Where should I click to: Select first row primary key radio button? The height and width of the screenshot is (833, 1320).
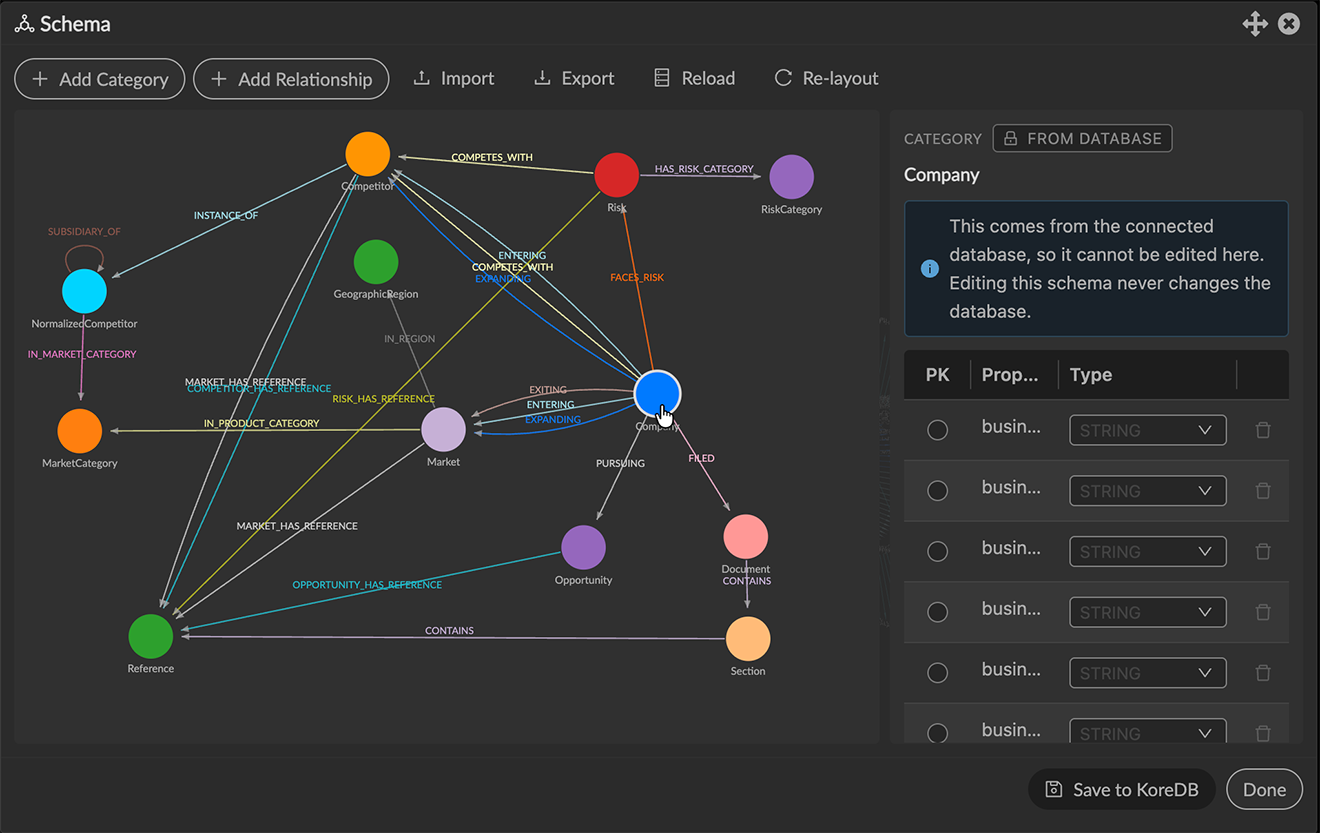[937, 430]
